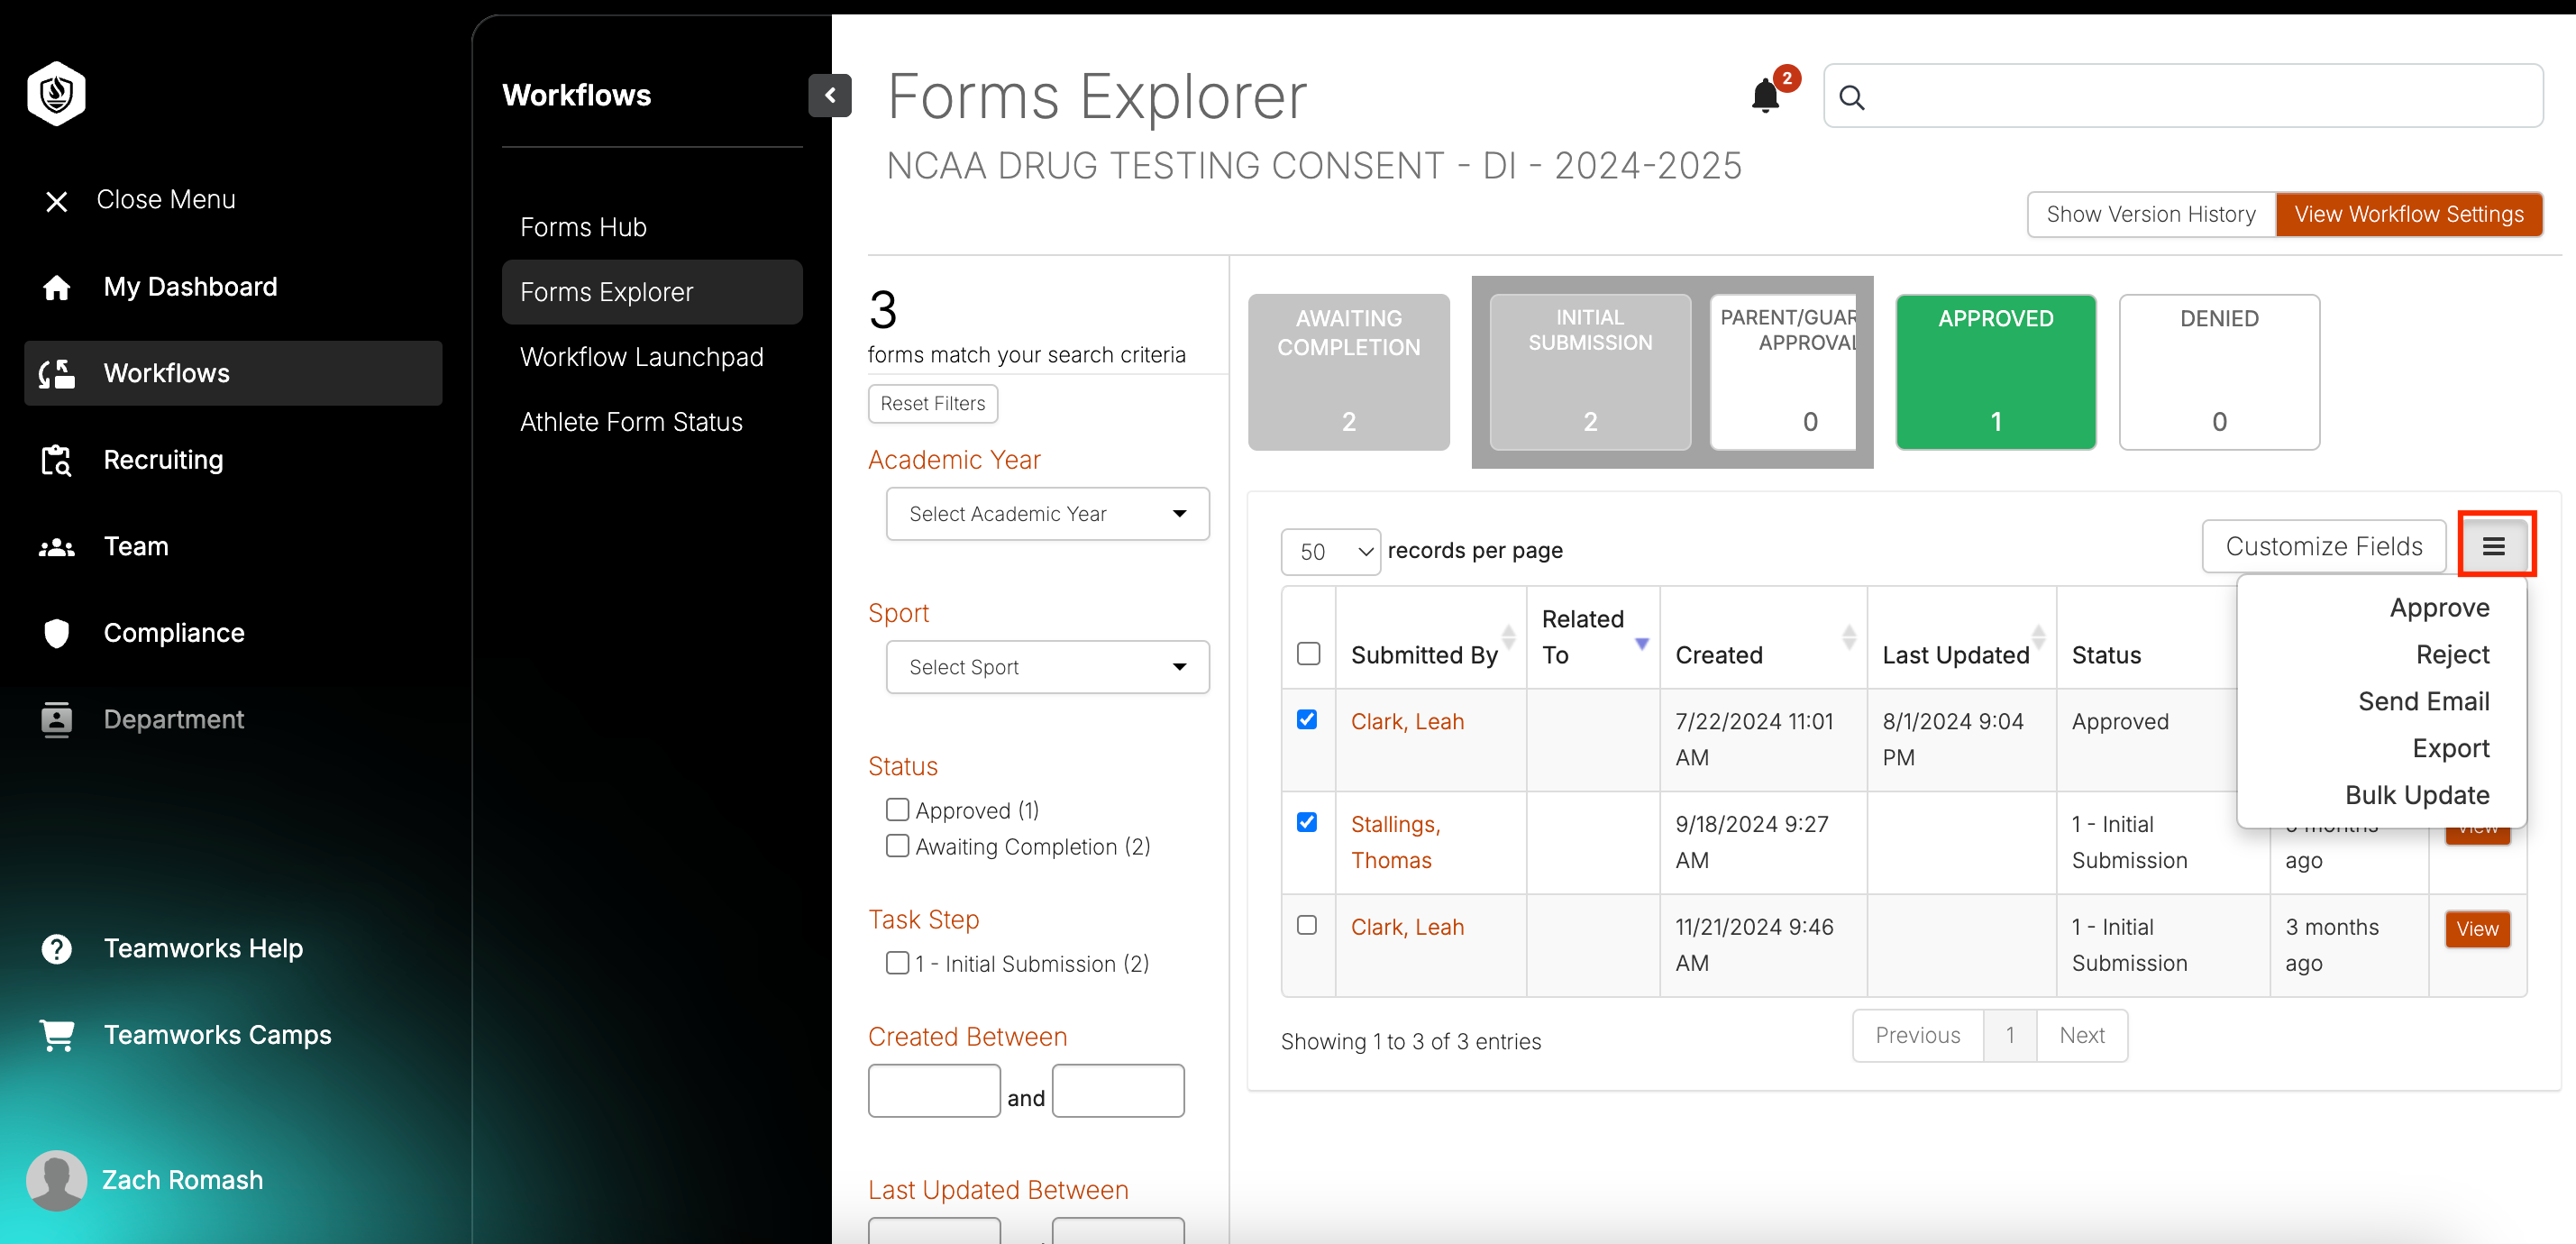Open the Select Sport dropdown

1047,667
